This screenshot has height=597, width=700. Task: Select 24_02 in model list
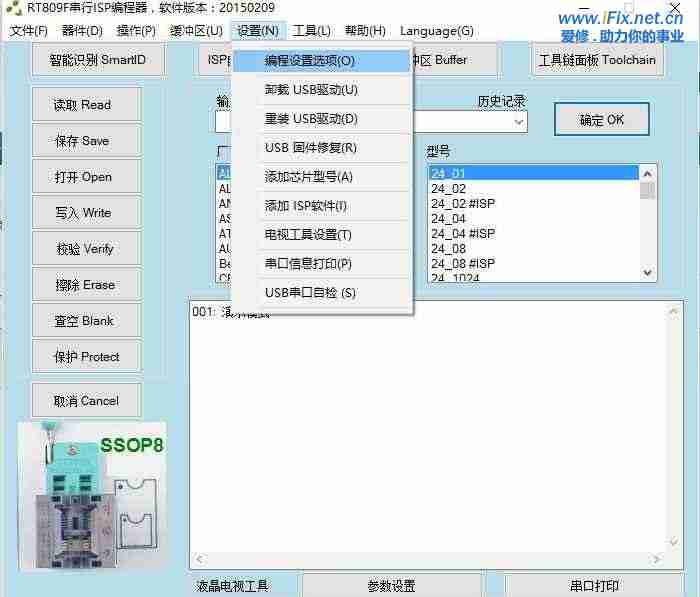pyautogui.click(x=533, y=188)
